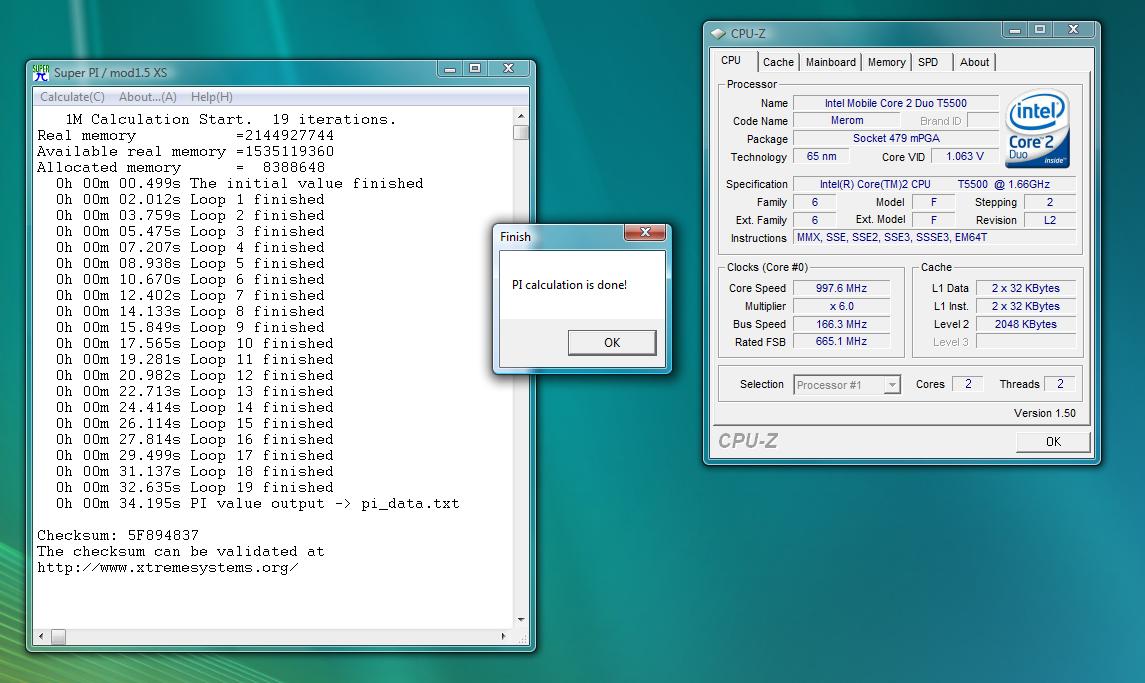
Task: Click the Bus Speed value '166.3 MHz'
Action: [841, 324]
